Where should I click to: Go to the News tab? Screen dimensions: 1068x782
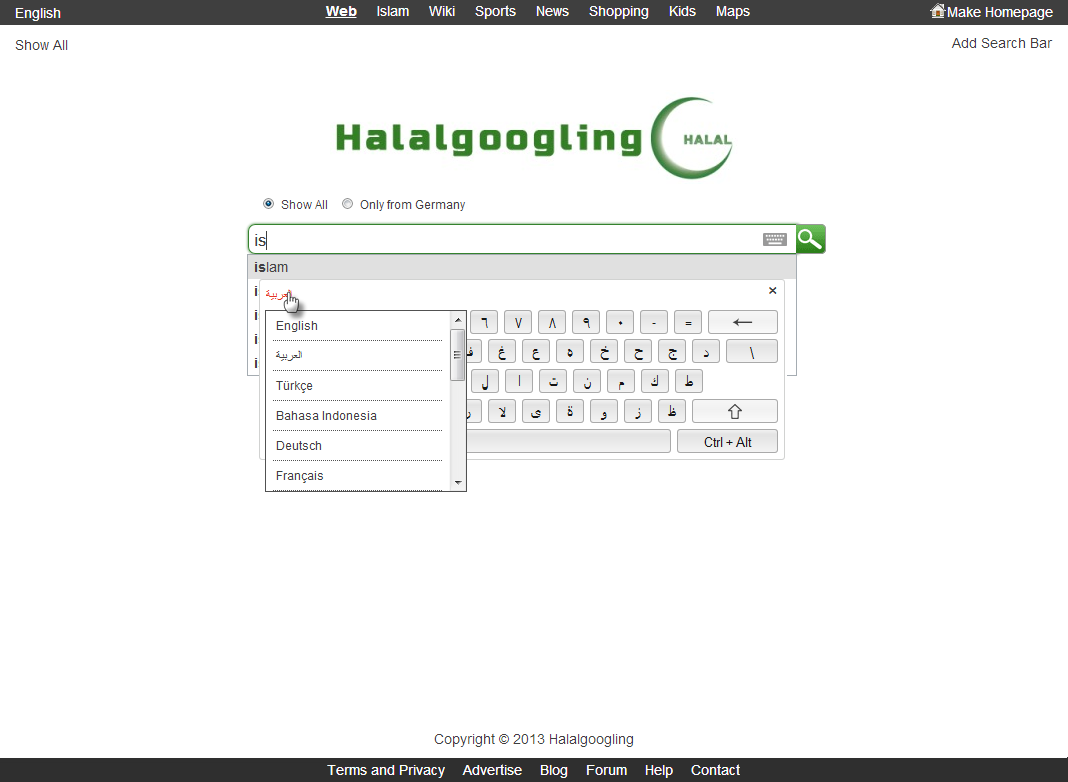click(552, 12)
